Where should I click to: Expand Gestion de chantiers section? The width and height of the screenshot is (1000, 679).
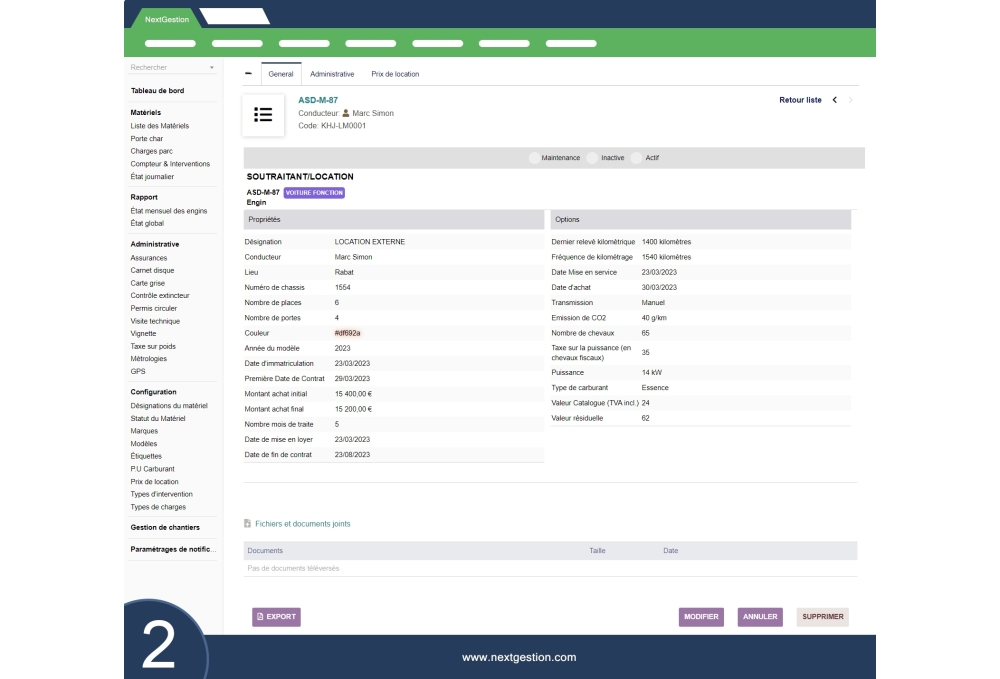(165, 527)
